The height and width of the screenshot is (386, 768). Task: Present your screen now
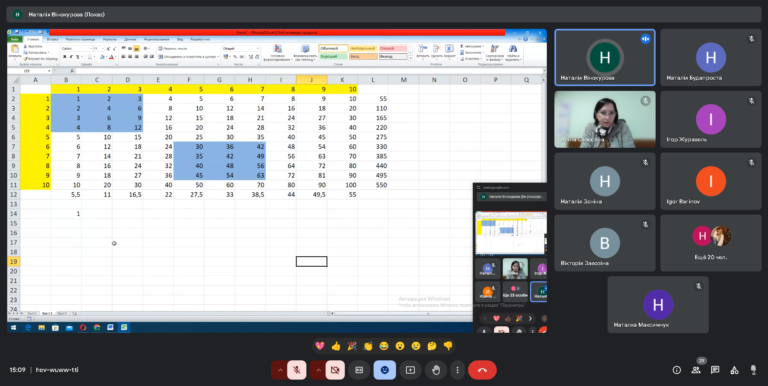(410, 370)
